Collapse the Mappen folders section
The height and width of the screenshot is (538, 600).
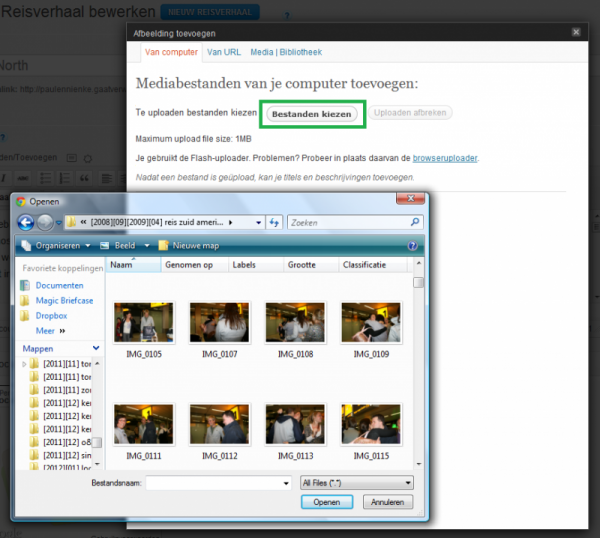point(97,348)
